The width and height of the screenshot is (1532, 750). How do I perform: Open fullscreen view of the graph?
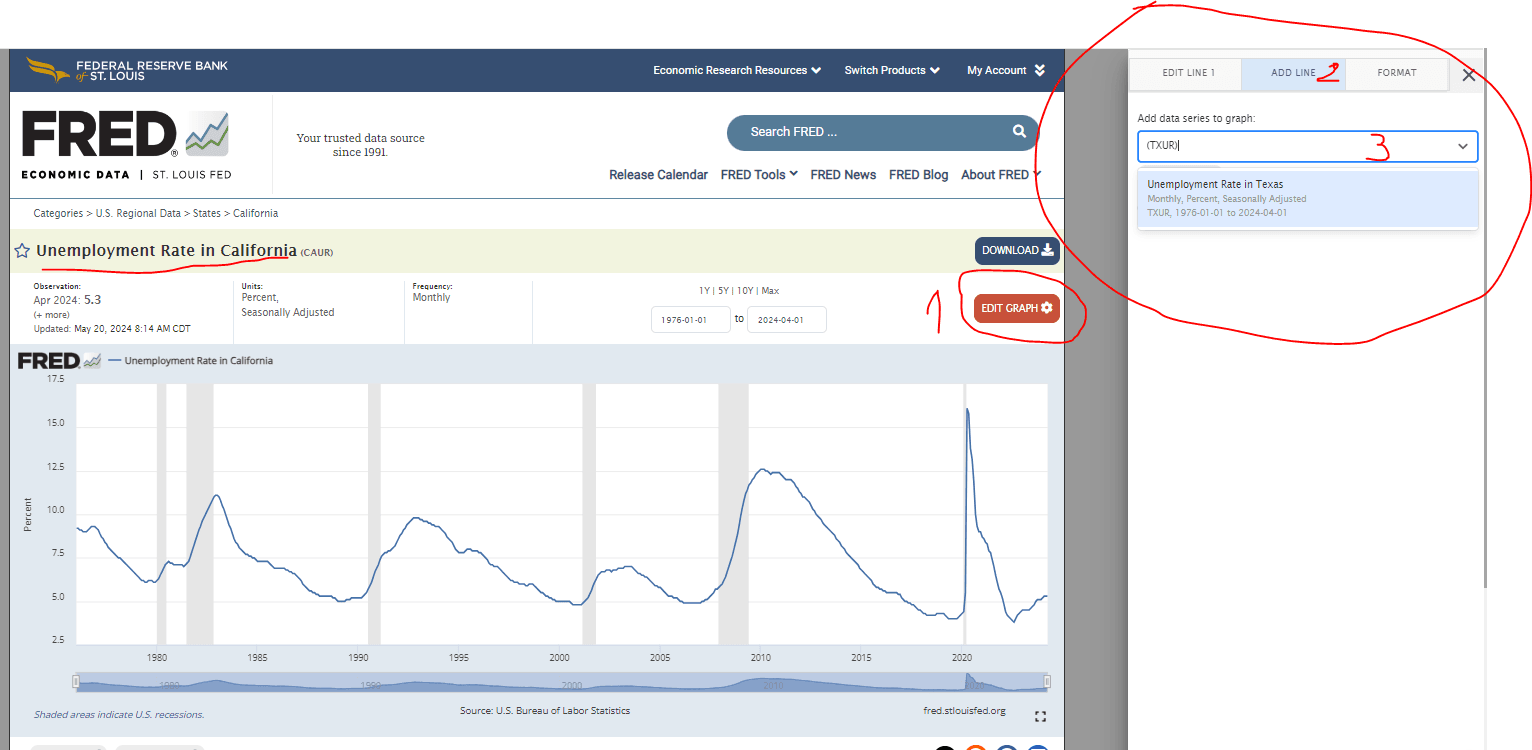click(1040, 716)
